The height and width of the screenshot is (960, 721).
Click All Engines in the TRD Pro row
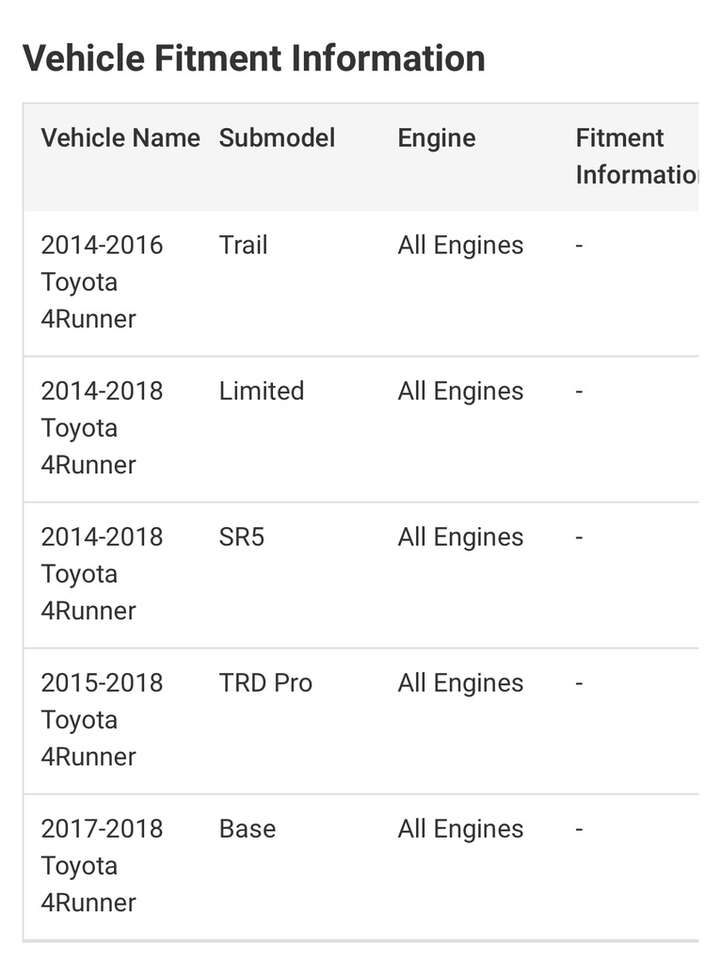(x=460, y=683)
